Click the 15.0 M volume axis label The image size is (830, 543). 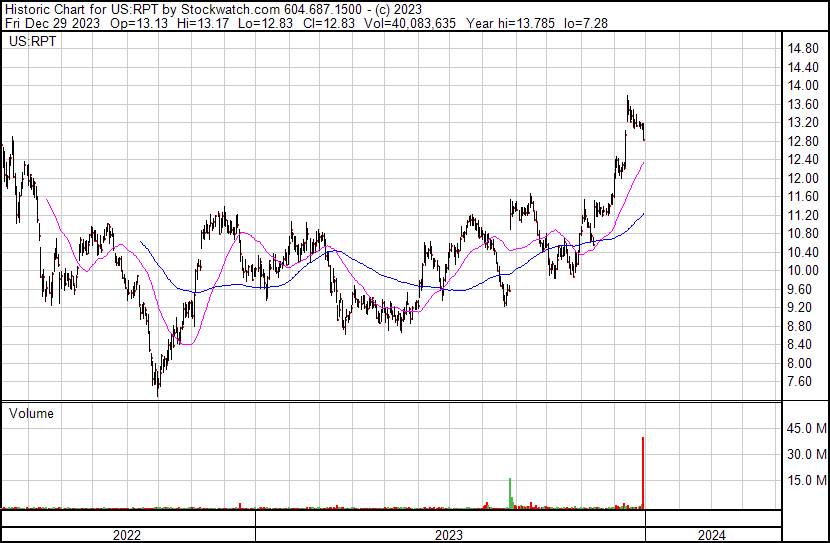[x=806, y=480]
